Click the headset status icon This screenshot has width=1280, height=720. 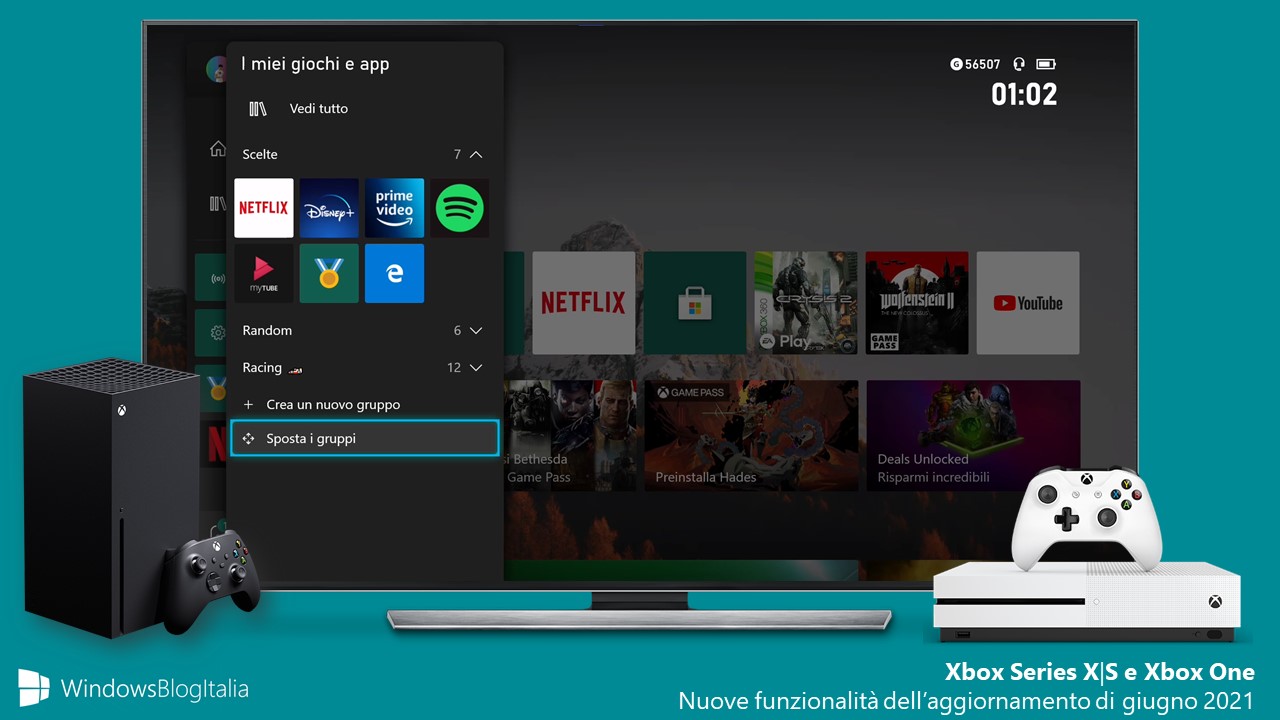1019,64
